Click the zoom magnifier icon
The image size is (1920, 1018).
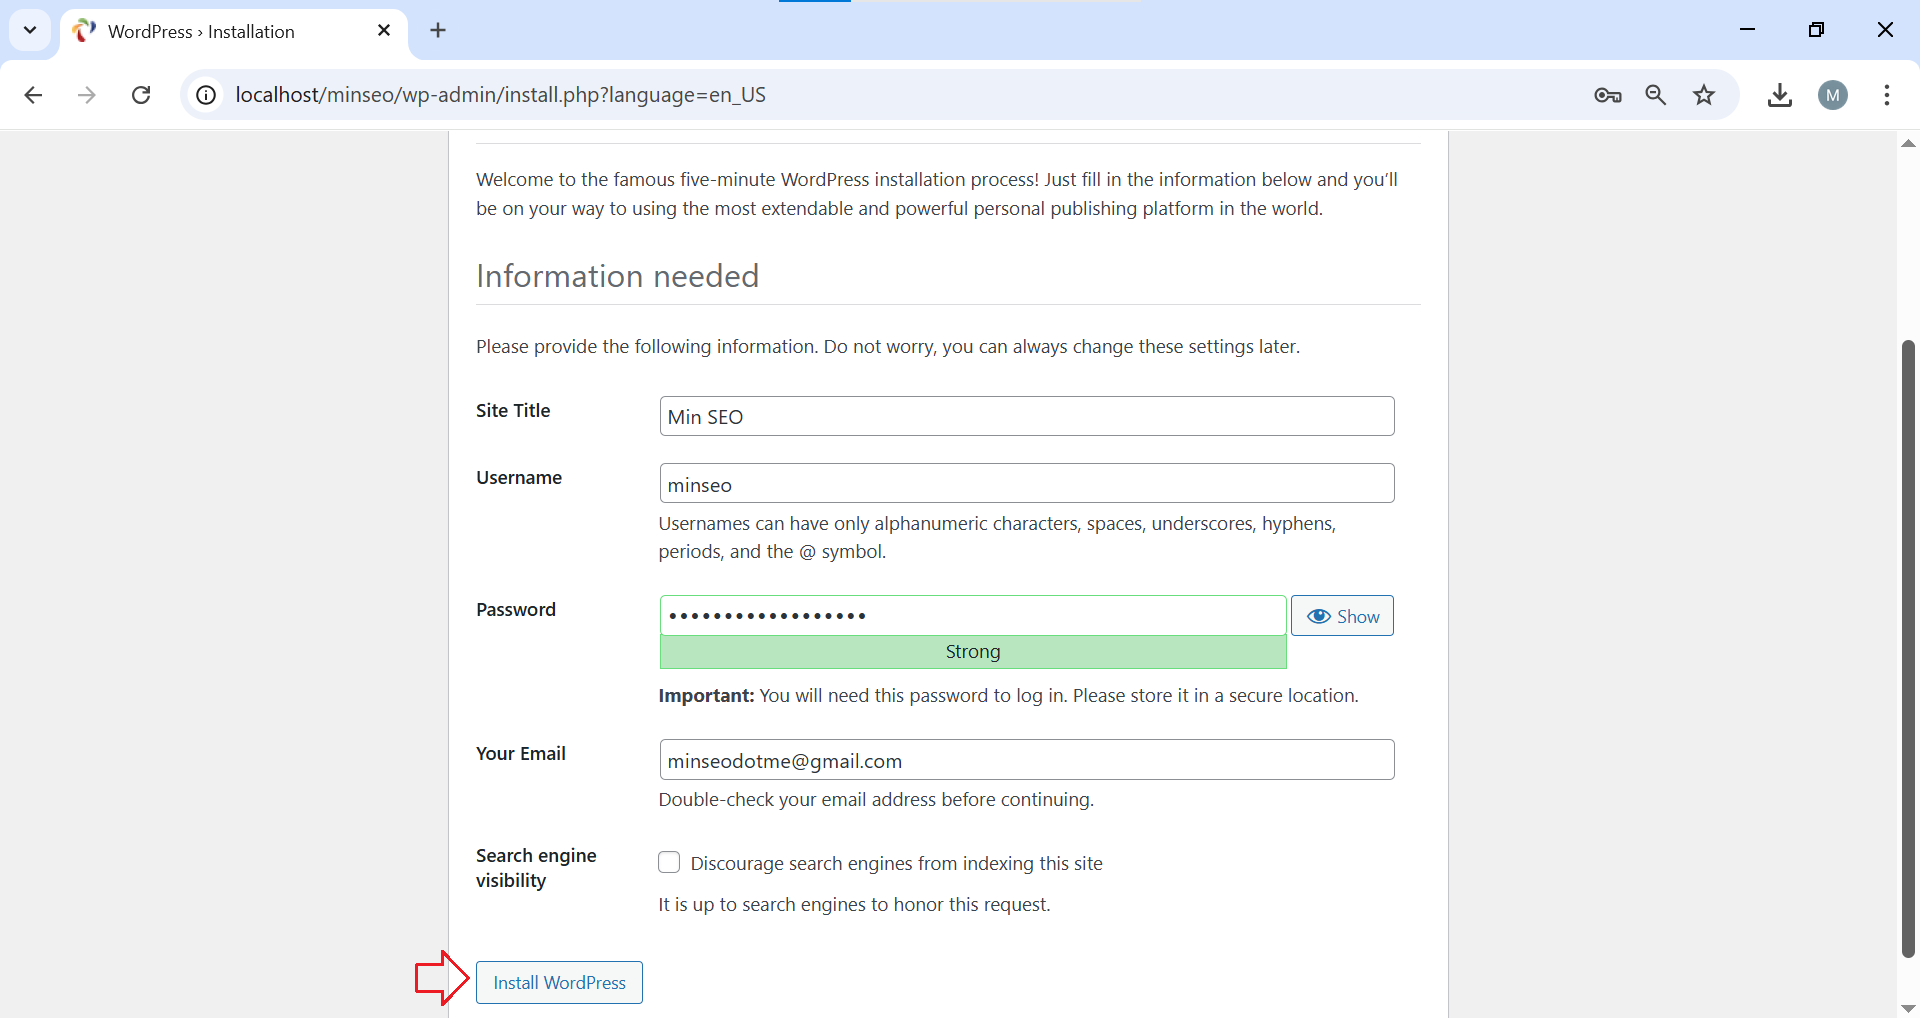pos(1656,95)
